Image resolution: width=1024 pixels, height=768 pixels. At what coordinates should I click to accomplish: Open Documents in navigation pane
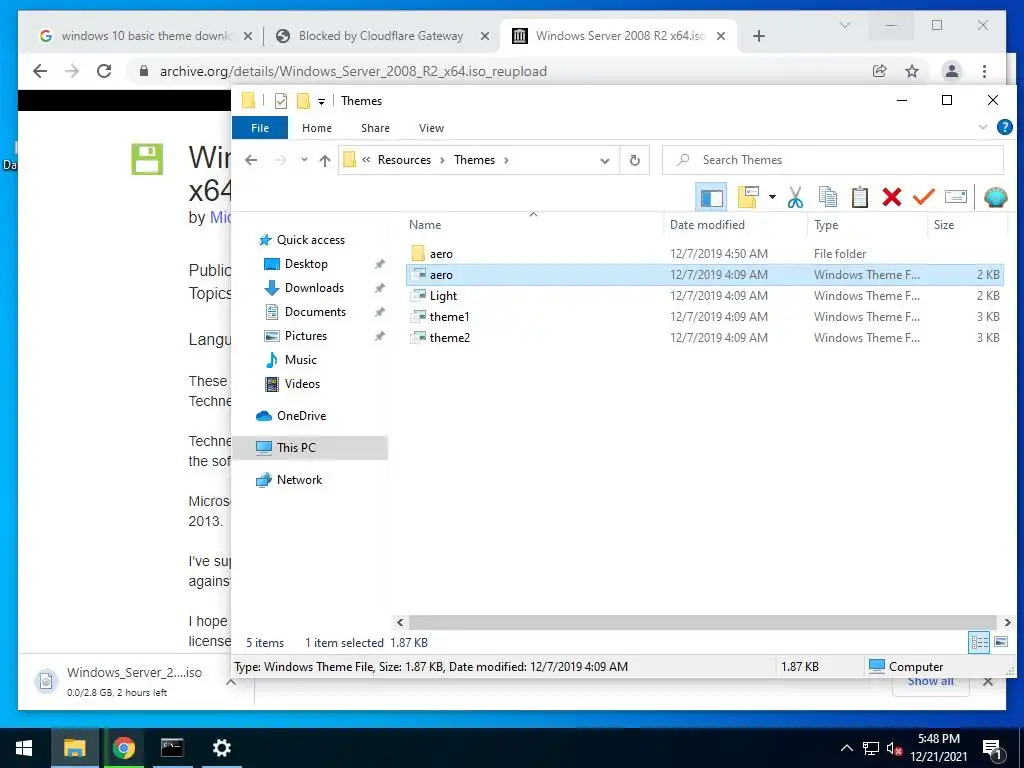tap(315, 312)
